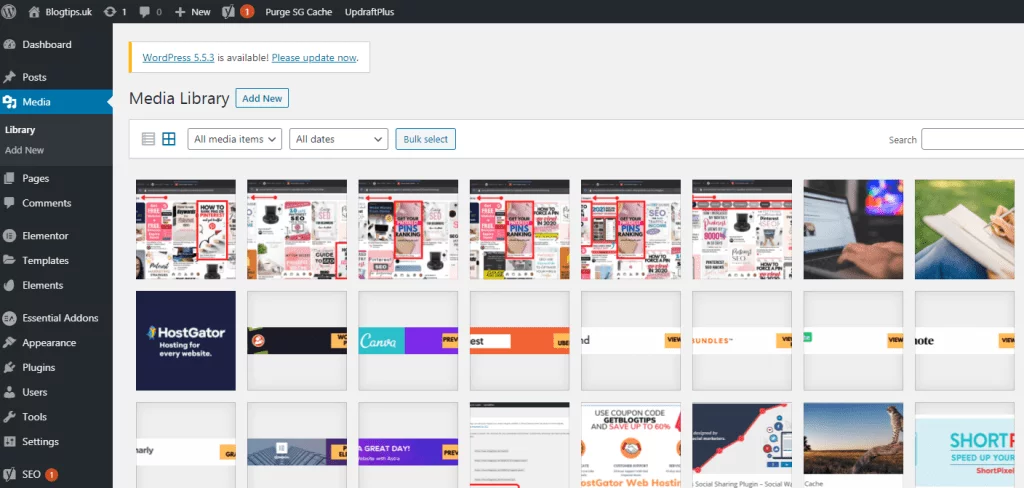Click the New label in admin bar
This screenshot has height=488, width=1024.
(x=200, y=12)
